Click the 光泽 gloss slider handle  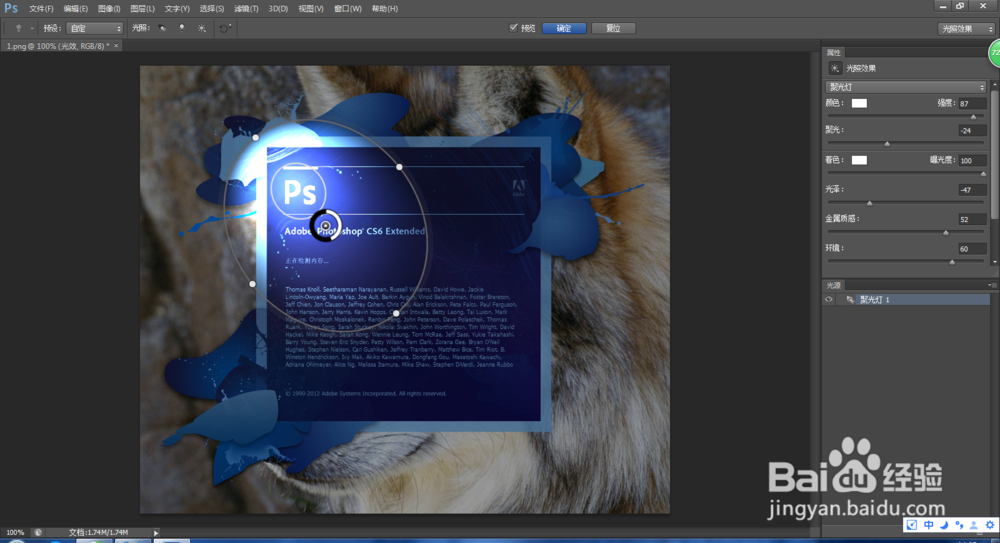point(869,203)
